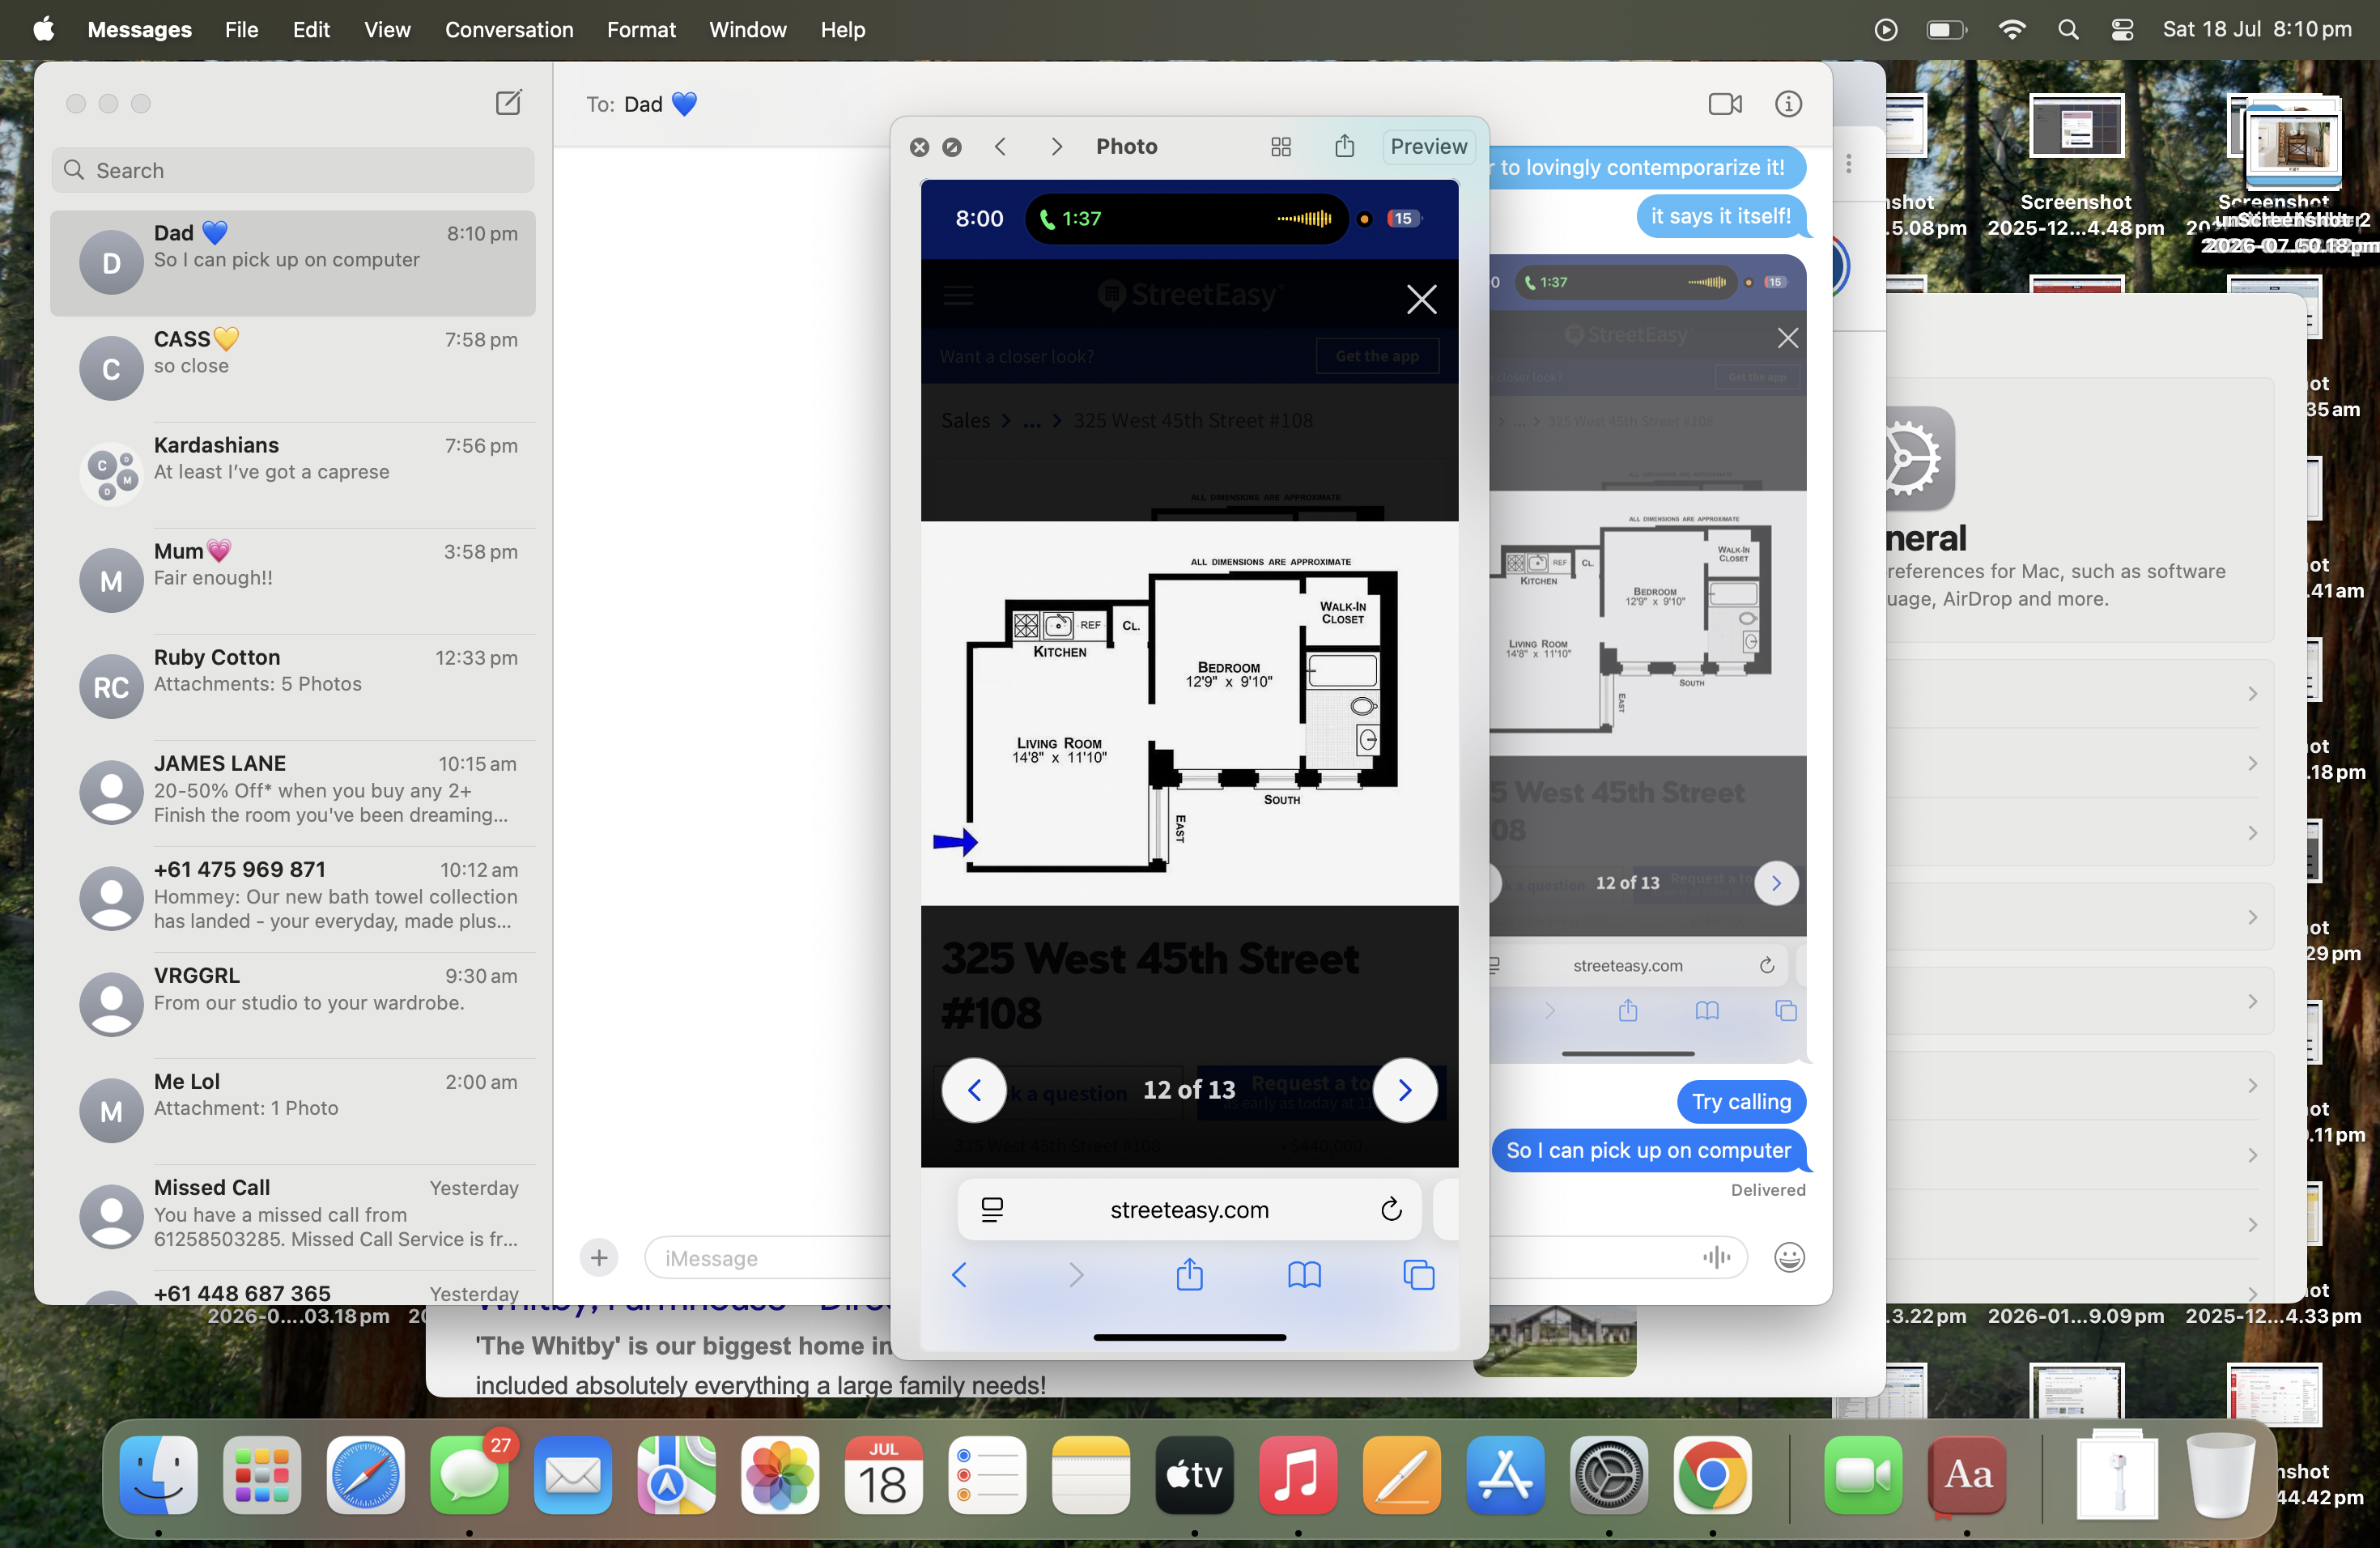This screenshot has height=1548, width=2380.
Task: Open Mail from the Dock
Action: (573, 1475)
